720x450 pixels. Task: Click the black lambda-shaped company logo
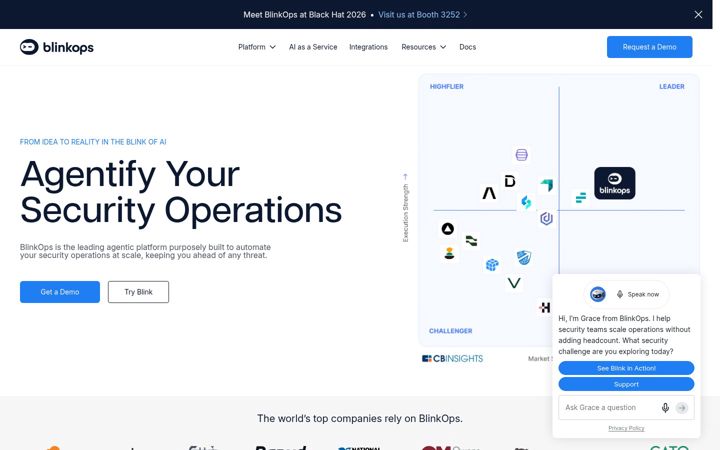click(489, 193)
